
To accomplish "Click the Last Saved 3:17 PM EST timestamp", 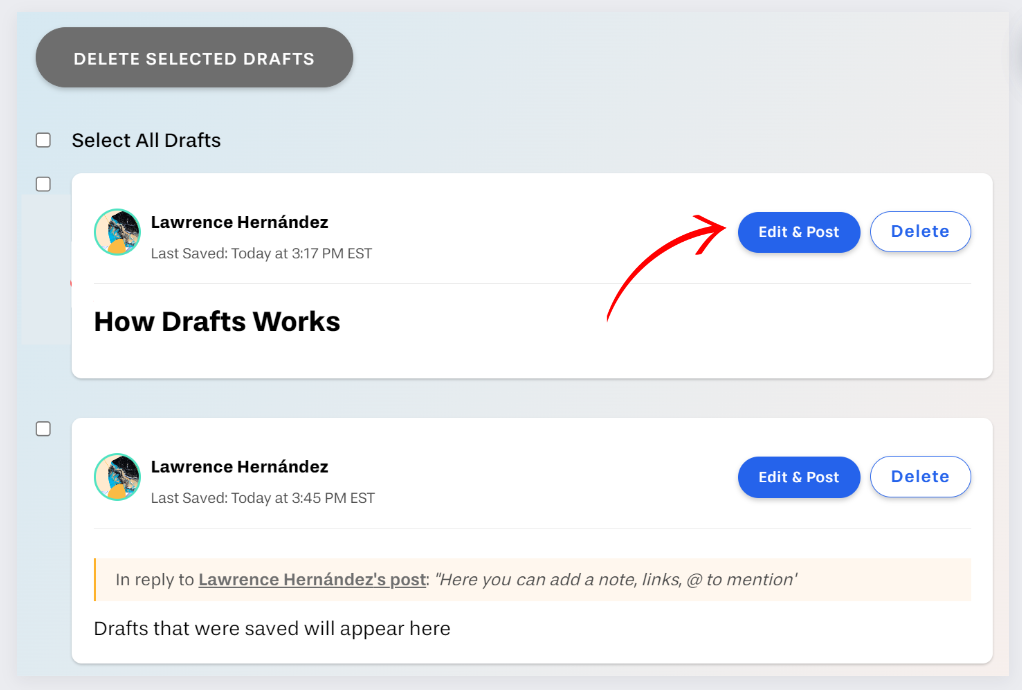I will 261,253.
